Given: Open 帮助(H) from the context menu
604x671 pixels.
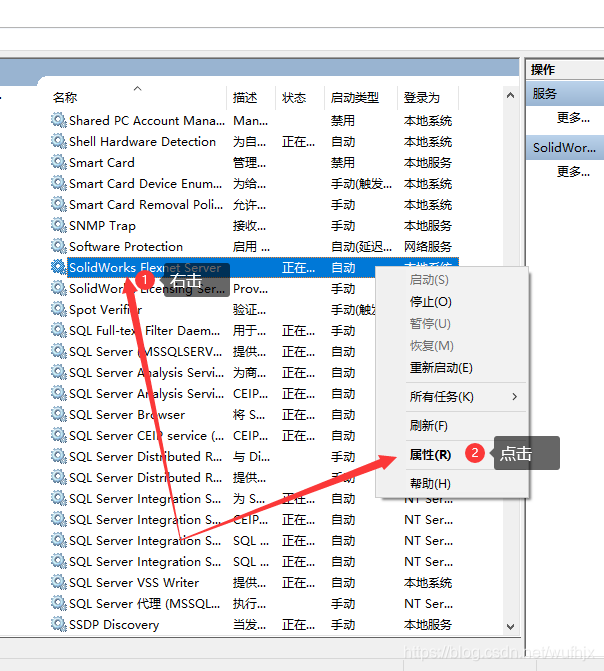Looking at the screenshot, I should [x=430, y=484].
